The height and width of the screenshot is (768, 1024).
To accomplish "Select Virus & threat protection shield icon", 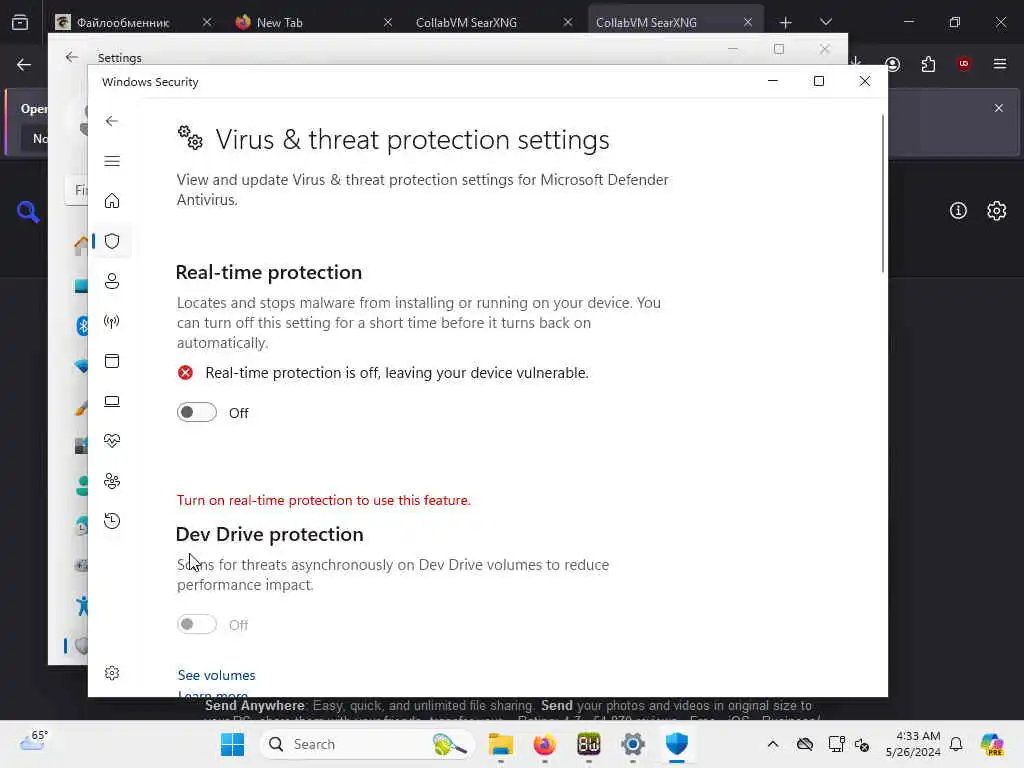I will [x=112, y=241].
